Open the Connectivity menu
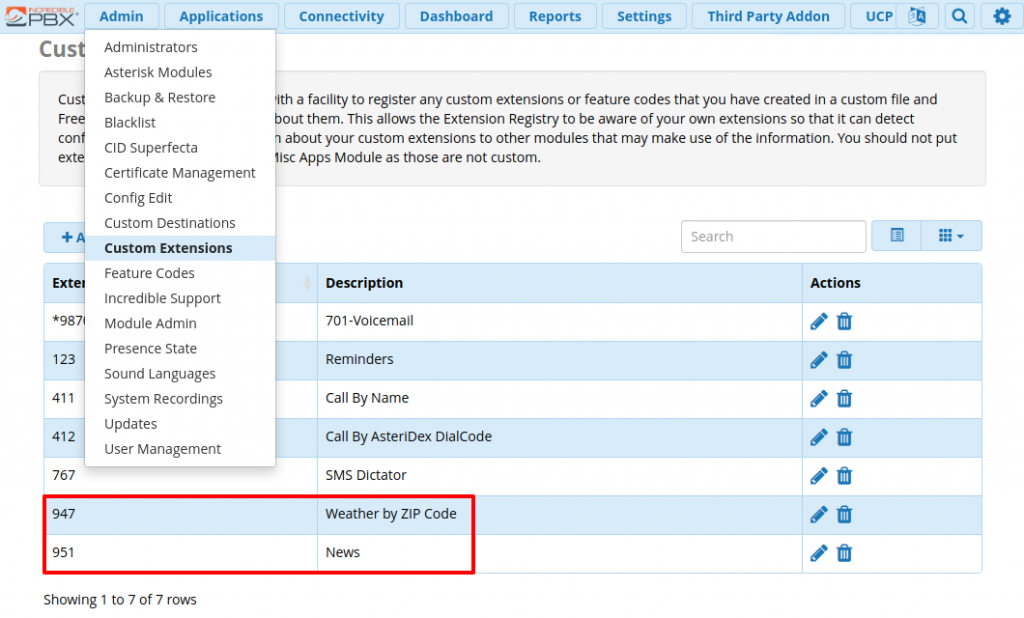The height and width of the screenshot is (618, 1024). (x=342, y=16)
